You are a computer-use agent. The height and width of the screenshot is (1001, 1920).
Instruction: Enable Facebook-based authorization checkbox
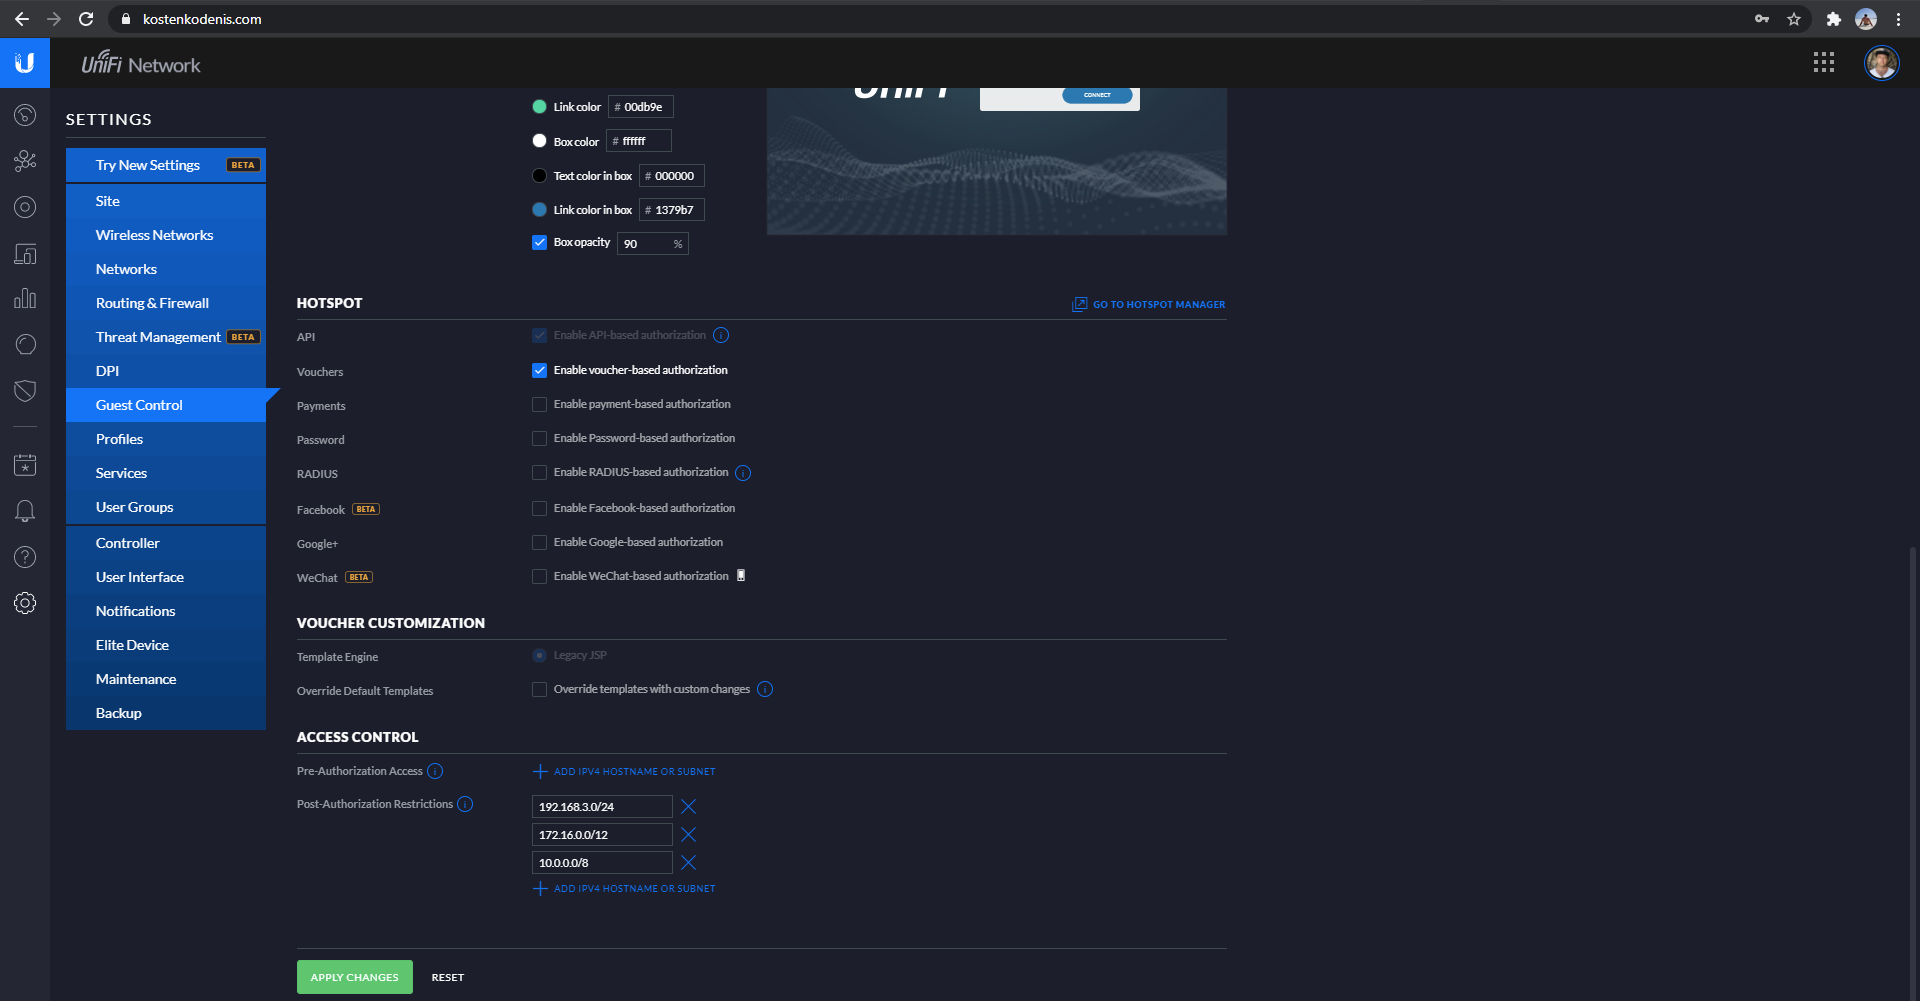pyautogui.click(x=540, y=508)
